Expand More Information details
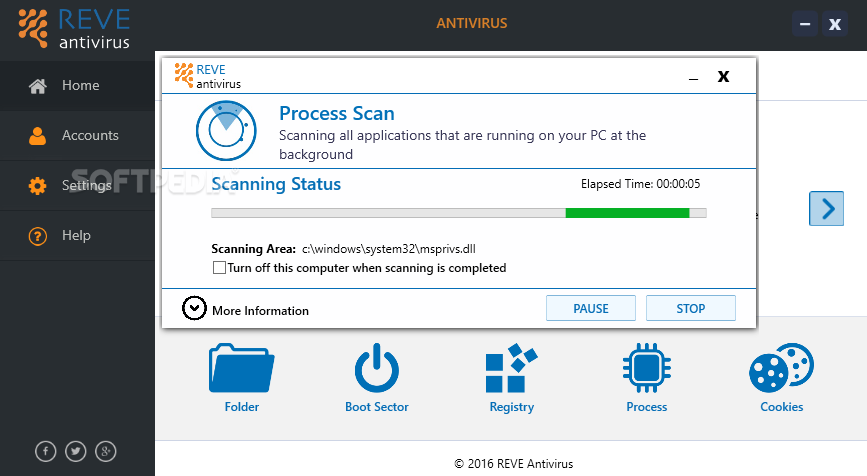The image size is (867, 476). click(194, 308)
